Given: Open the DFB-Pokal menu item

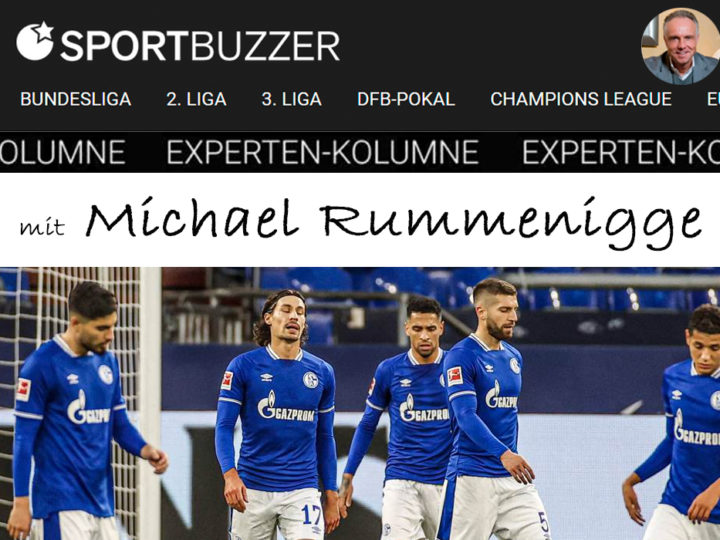Looking at the screenshot, I should [406, 99].
